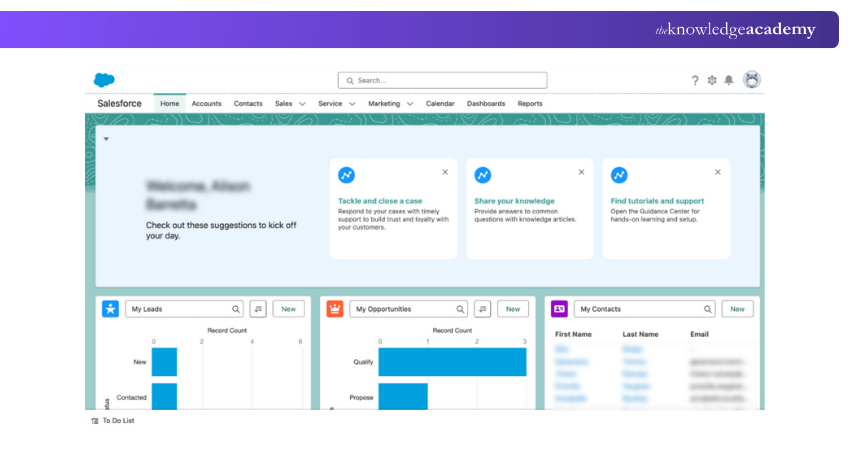
Task: Open the notifications bell
Action: point(729,80)
